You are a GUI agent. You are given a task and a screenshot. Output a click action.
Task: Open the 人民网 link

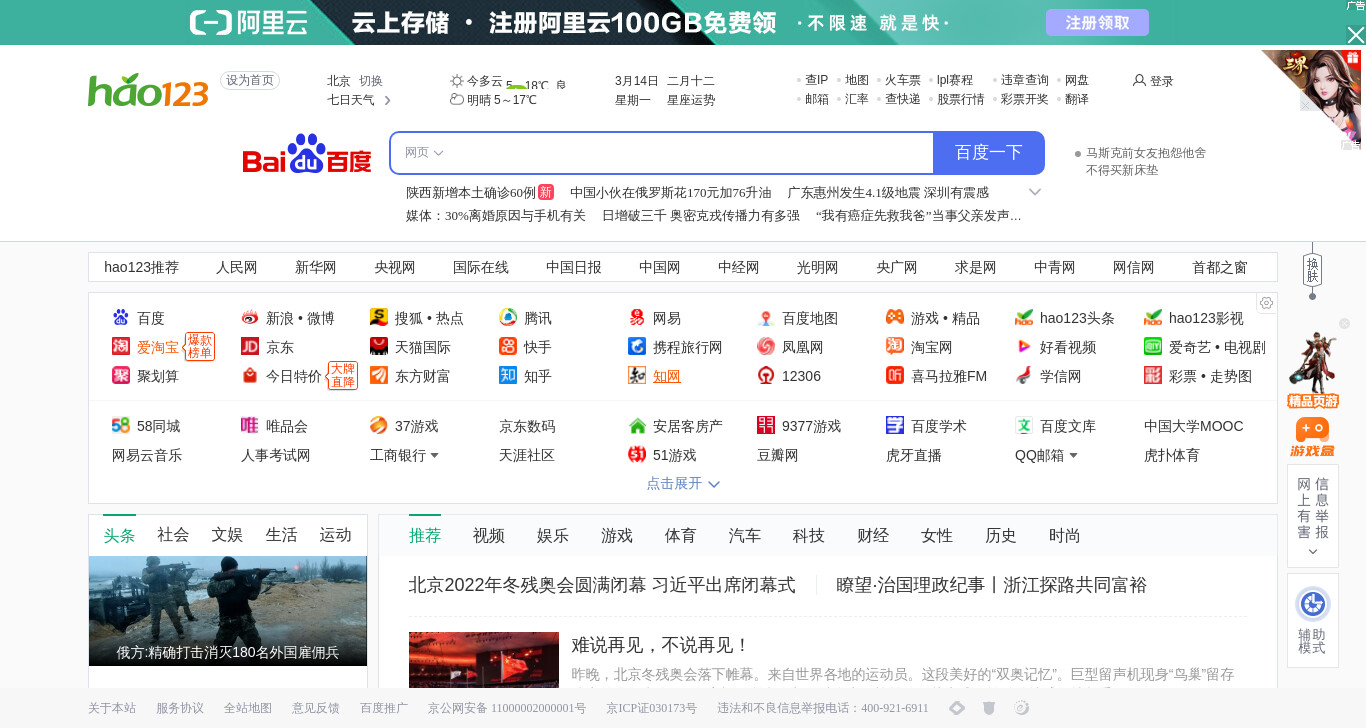(x=237, y=267)
